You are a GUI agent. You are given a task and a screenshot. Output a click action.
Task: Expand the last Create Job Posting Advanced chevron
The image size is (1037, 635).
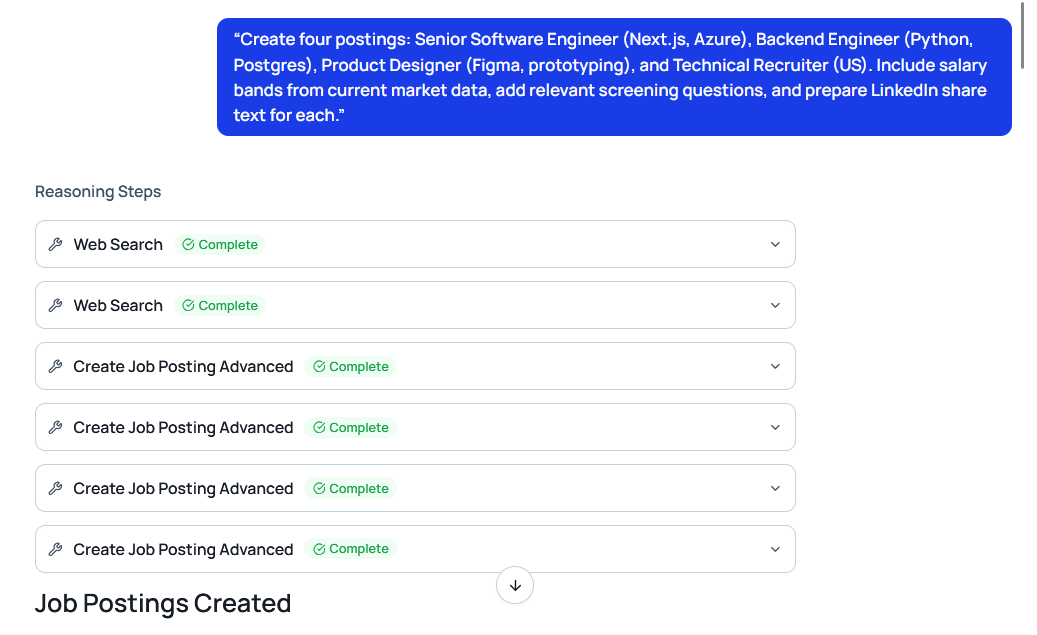pyautogui.click(x=775, y=550)
